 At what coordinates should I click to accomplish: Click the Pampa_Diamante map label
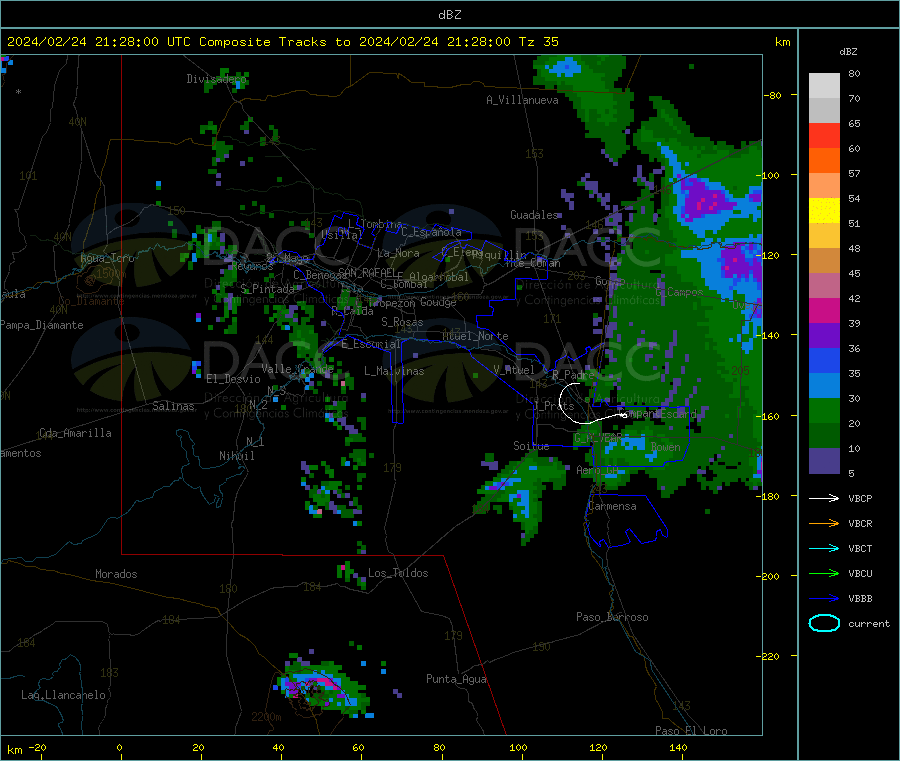(x=42, y=325)
